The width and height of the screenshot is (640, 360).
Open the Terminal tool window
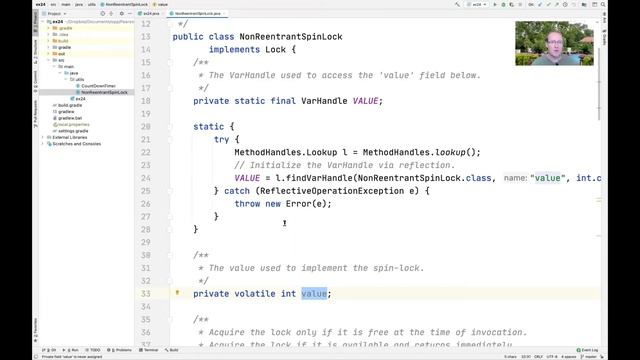[148, 350]
